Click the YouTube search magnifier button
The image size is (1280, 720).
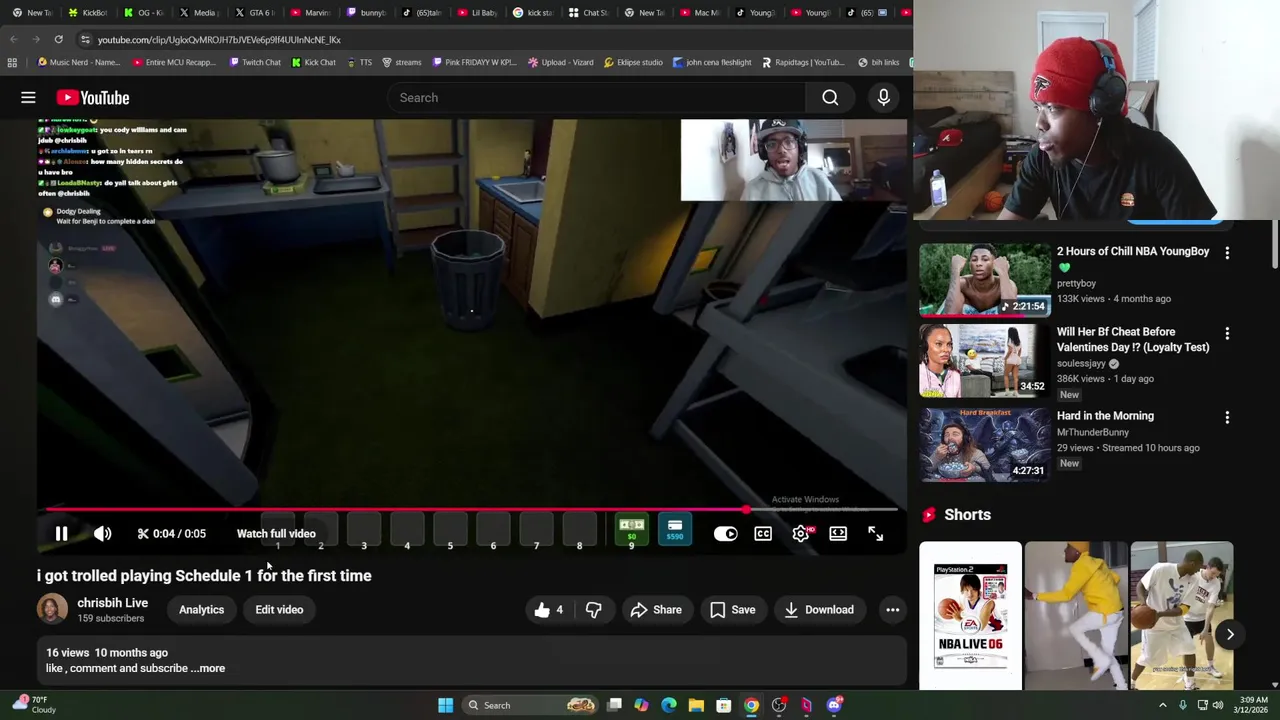(830, 97)
